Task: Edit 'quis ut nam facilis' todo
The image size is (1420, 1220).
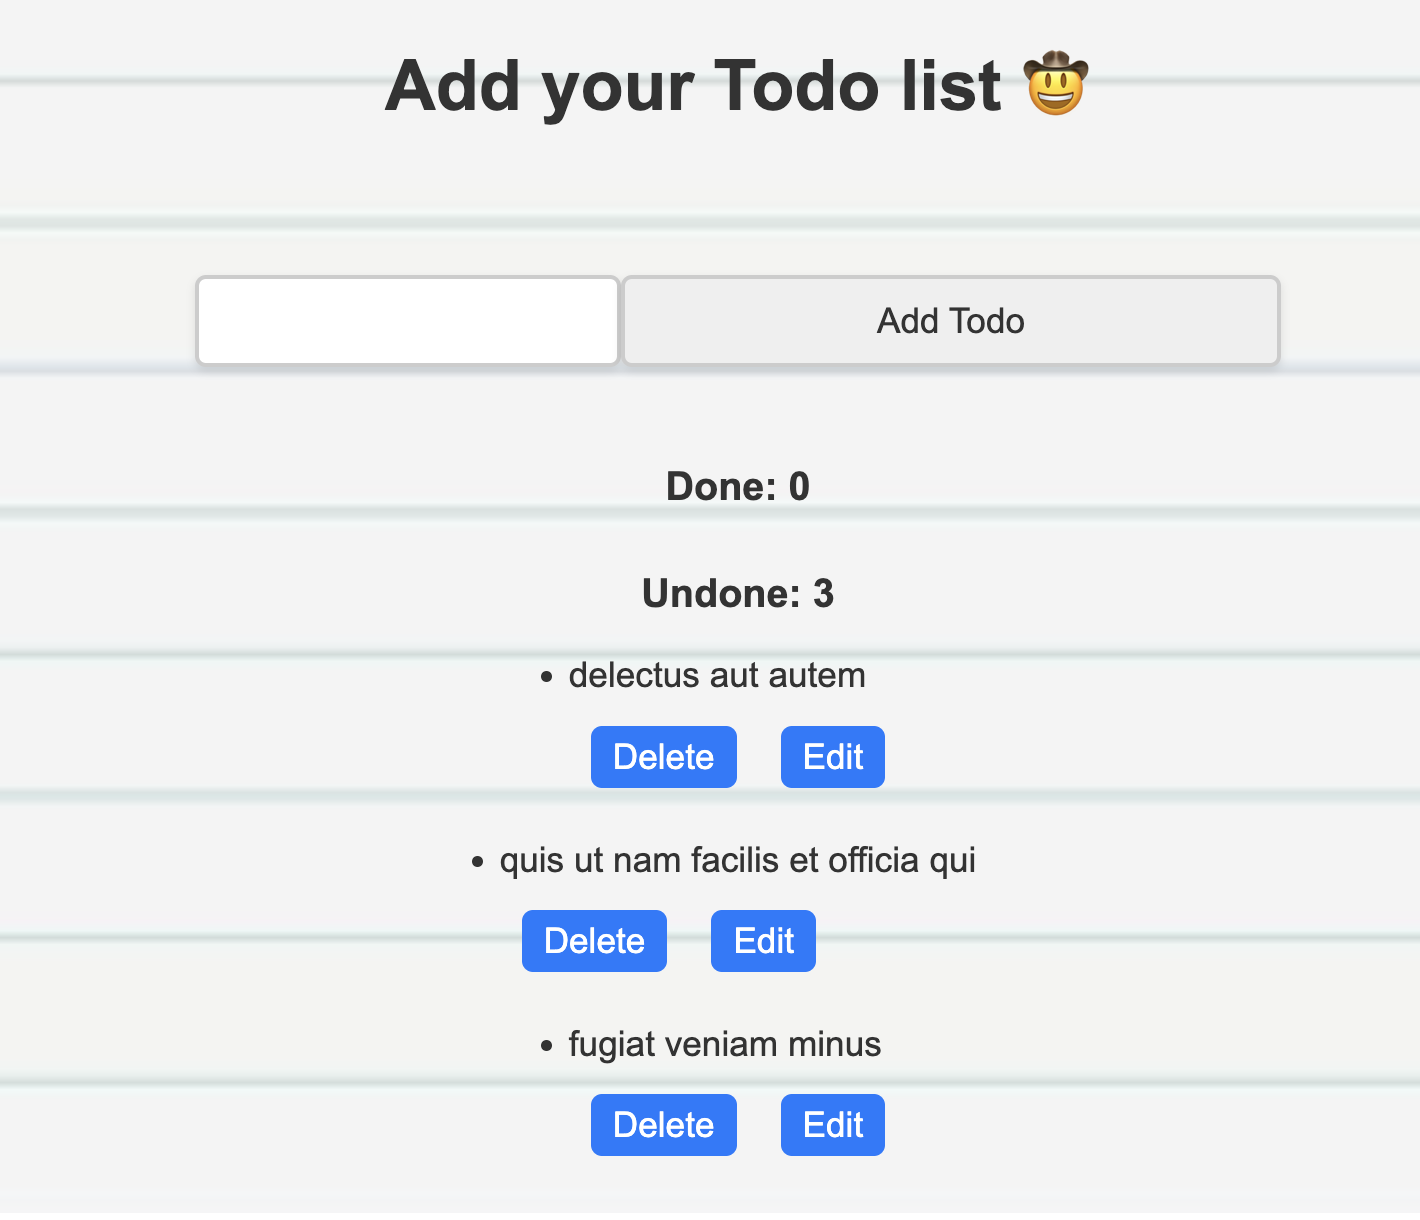Action: (763, 941)
